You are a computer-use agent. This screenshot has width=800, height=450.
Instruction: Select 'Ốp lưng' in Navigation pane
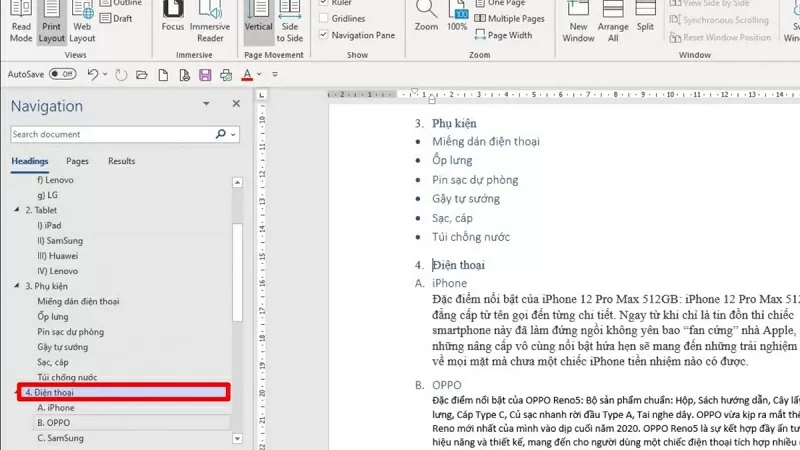point(53,317)
